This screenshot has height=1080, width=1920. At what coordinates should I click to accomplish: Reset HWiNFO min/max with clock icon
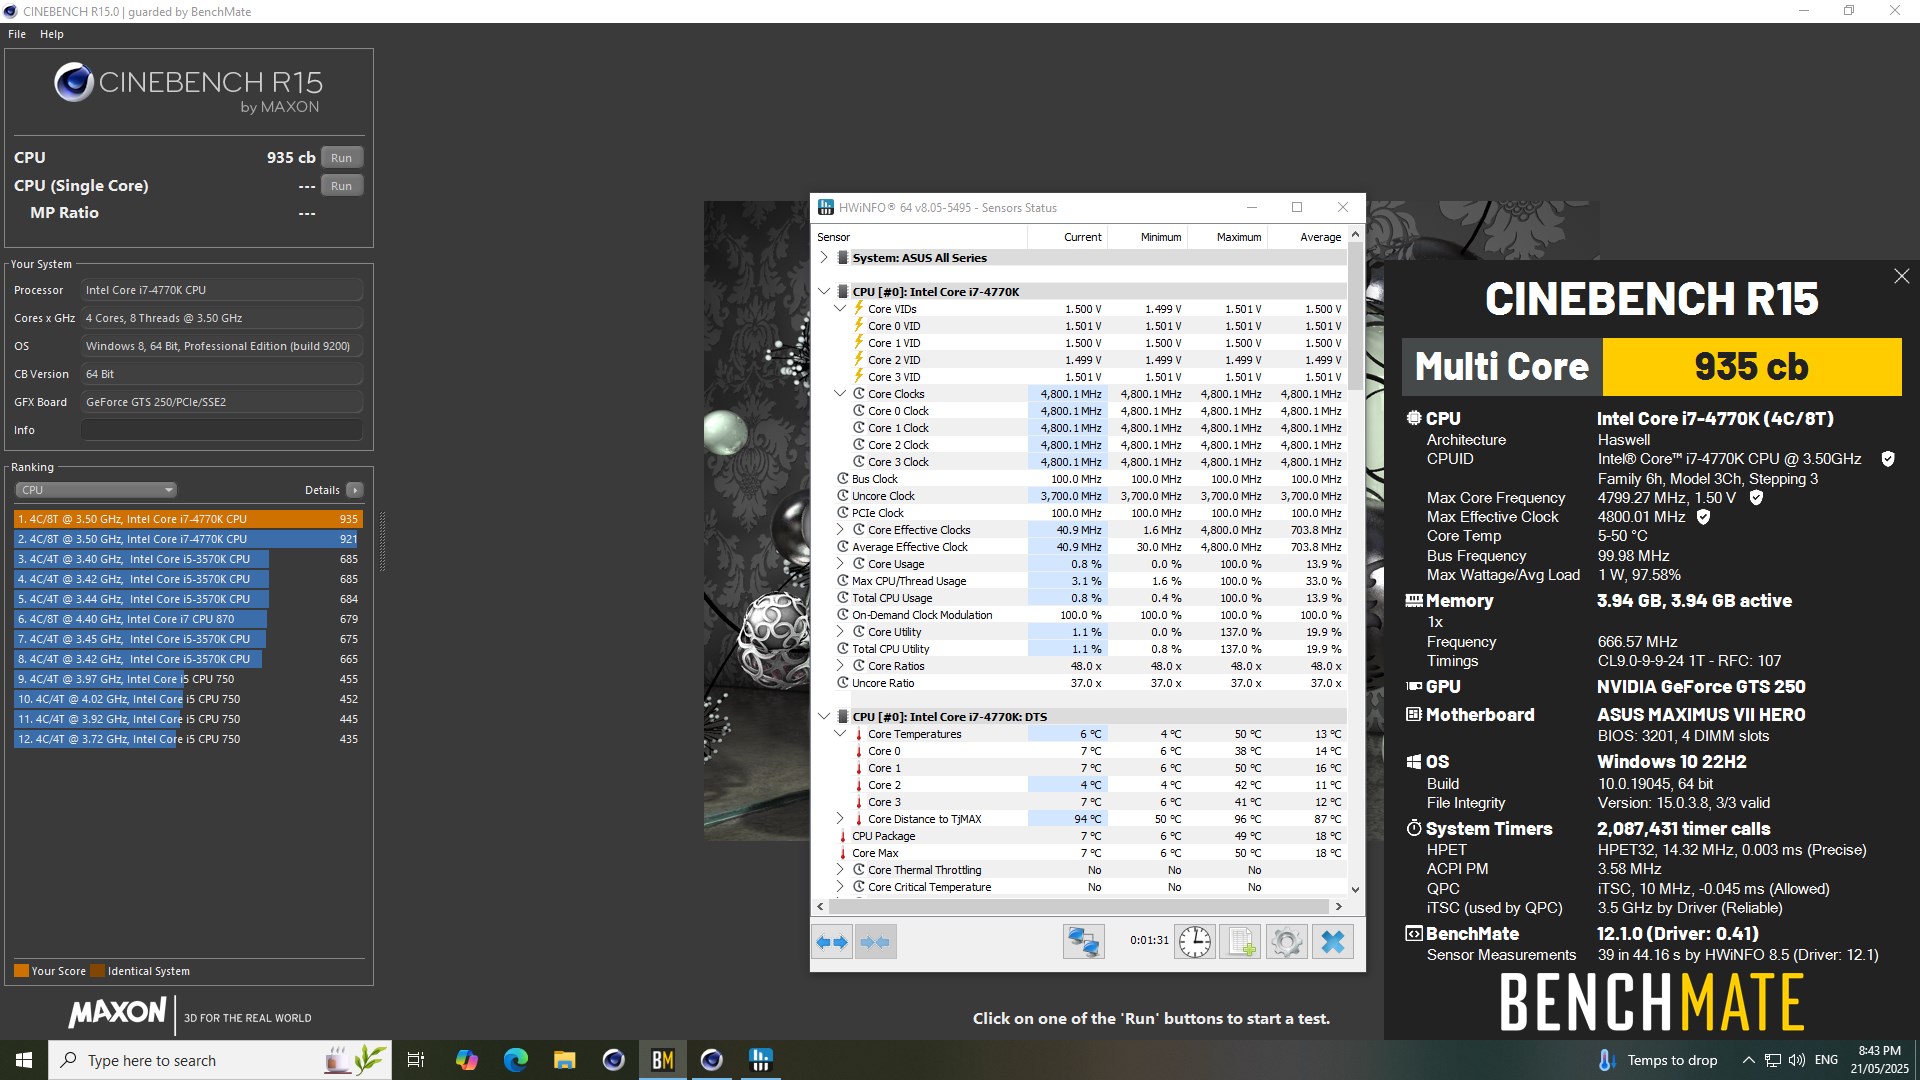1194,942
